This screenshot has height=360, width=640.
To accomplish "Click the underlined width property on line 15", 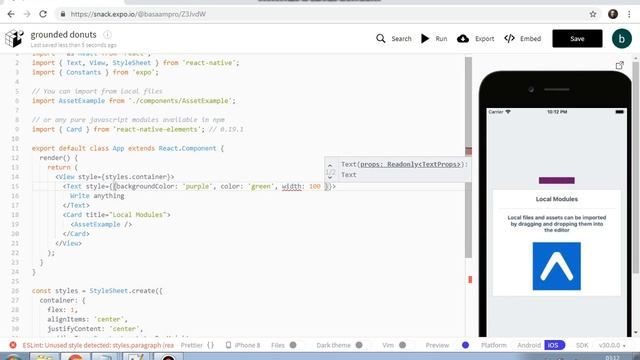I will pyautogui.click(x=291, y=186).
